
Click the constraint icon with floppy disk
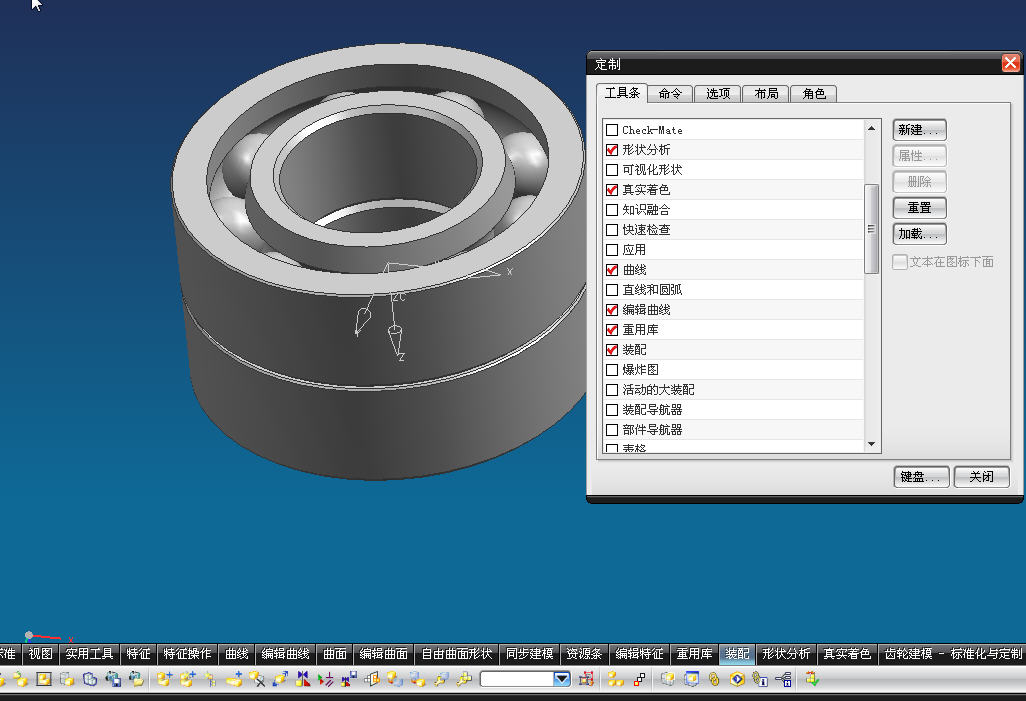coord(349,679)
